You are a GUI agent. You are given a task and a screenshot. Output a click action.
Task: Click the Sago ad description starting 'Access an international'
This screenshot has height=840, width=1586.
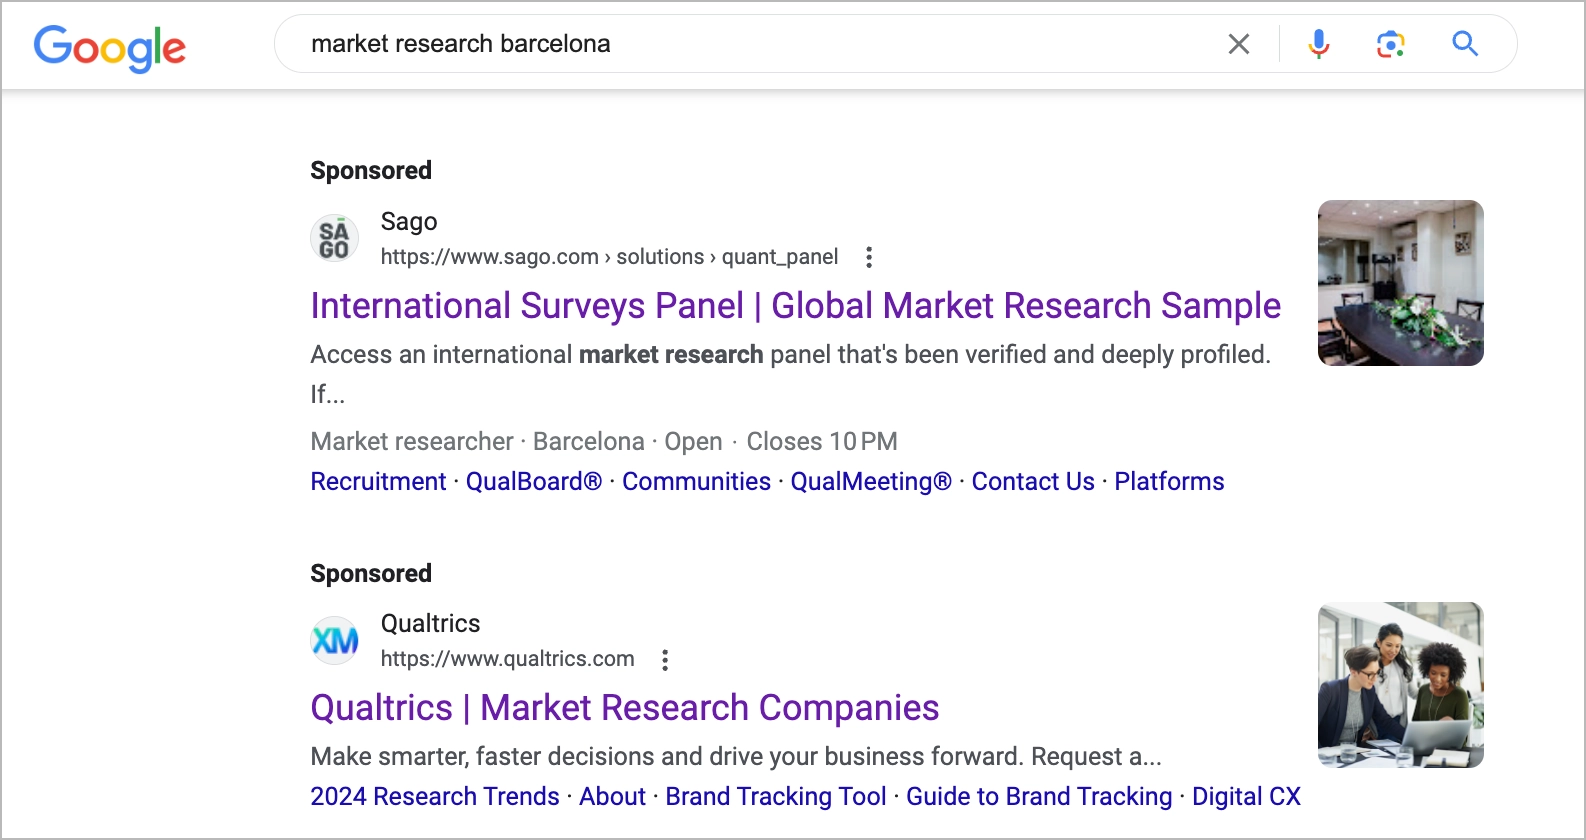click(790, 374)
